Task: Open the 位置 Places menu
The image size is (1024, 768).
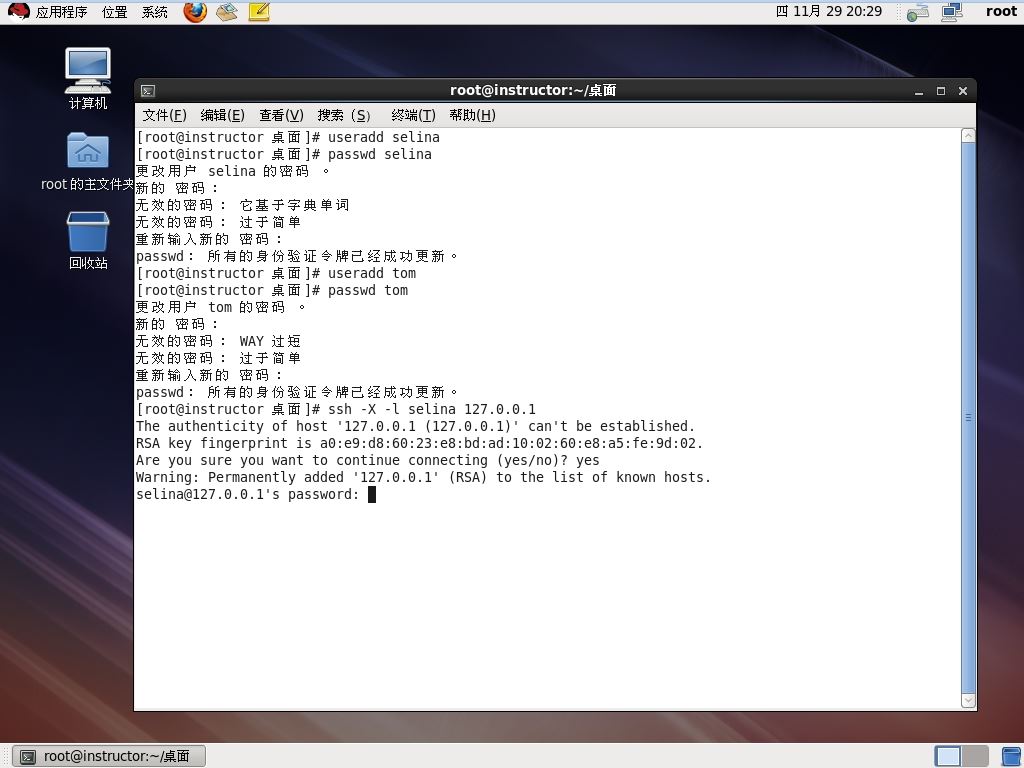Action: coord(115,12)
